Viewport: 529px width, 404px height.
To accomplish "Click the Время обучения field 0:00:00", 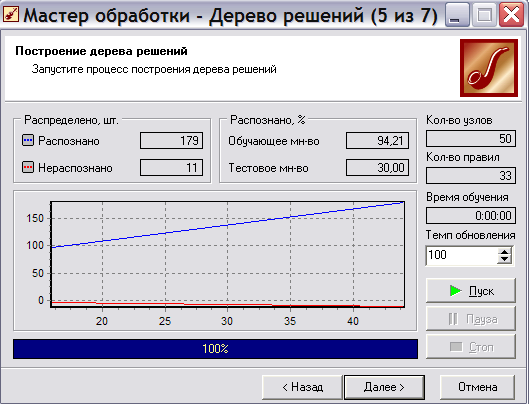I will tap(471, 216).
